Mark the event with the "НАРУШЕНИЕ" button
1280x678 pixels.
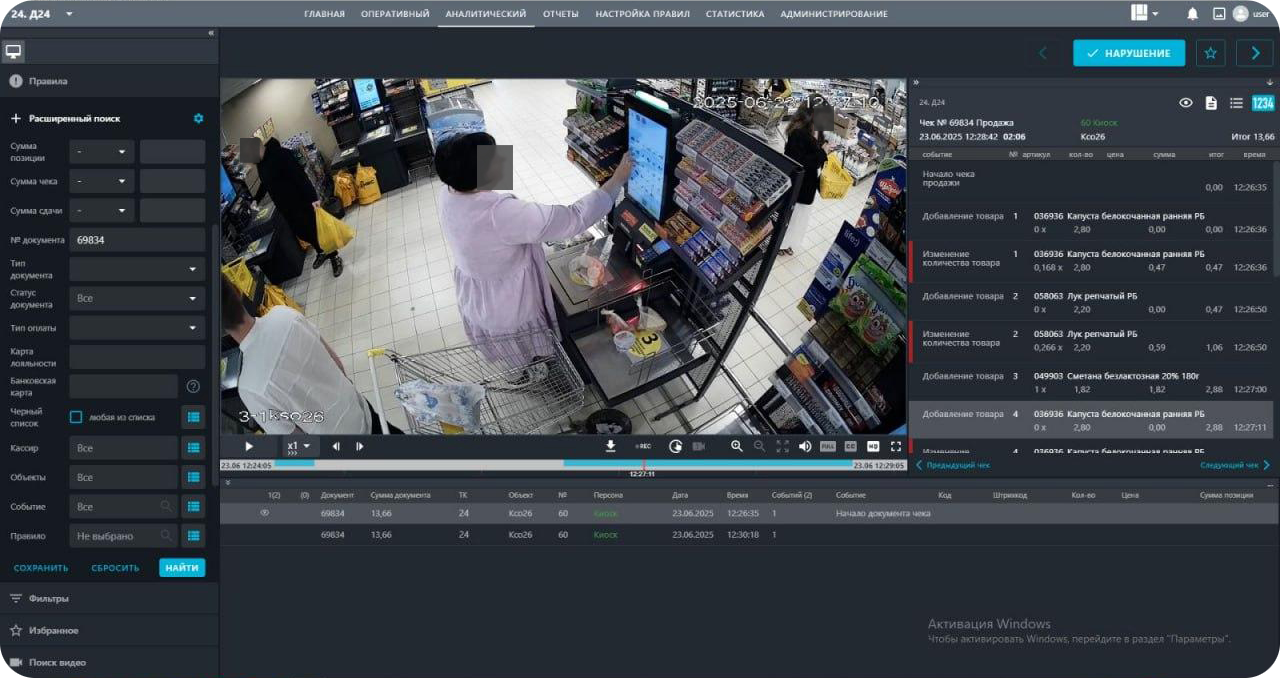coord(1128,53)
